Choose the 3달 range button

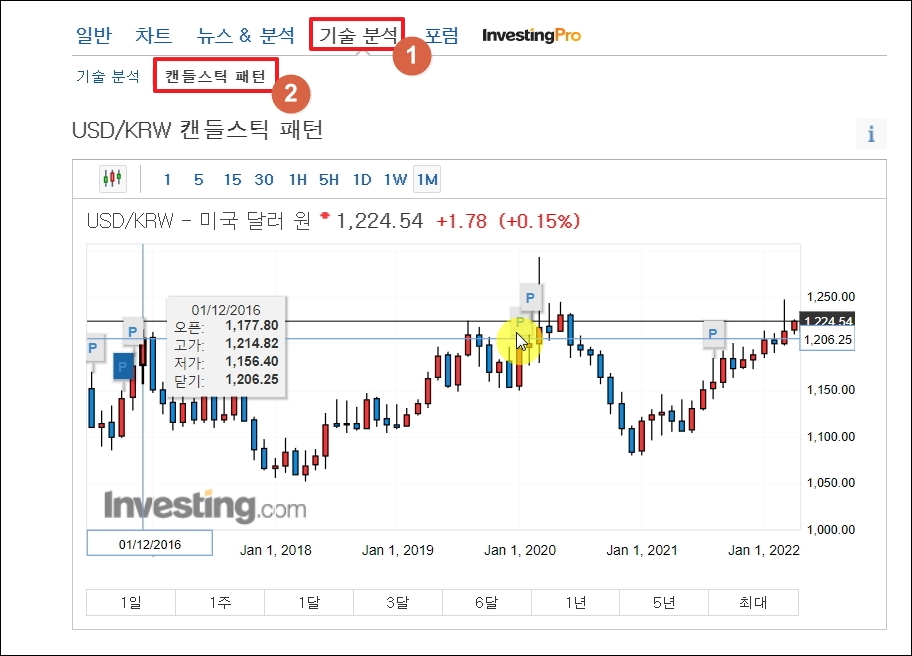pos(398,602)
